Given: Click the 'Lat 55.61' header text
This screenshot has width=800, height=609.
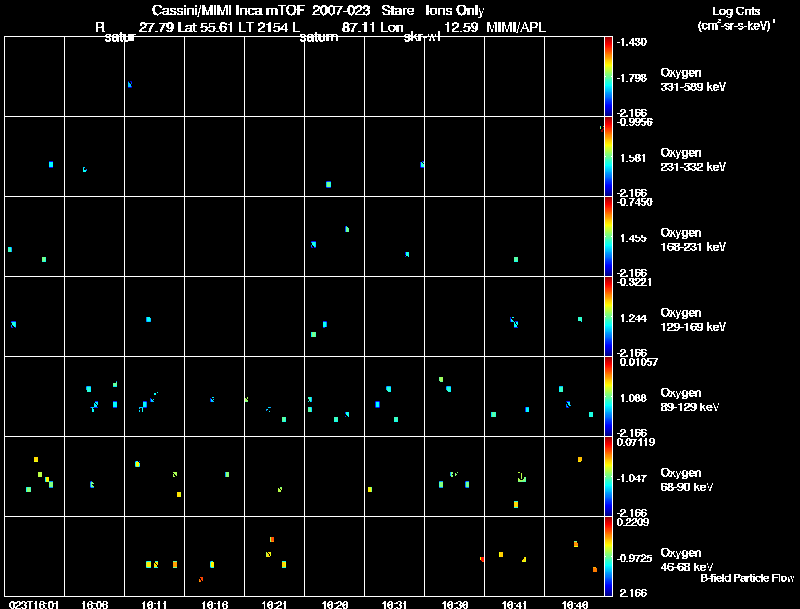Looking at the screenshot, I should click(206, 28).
